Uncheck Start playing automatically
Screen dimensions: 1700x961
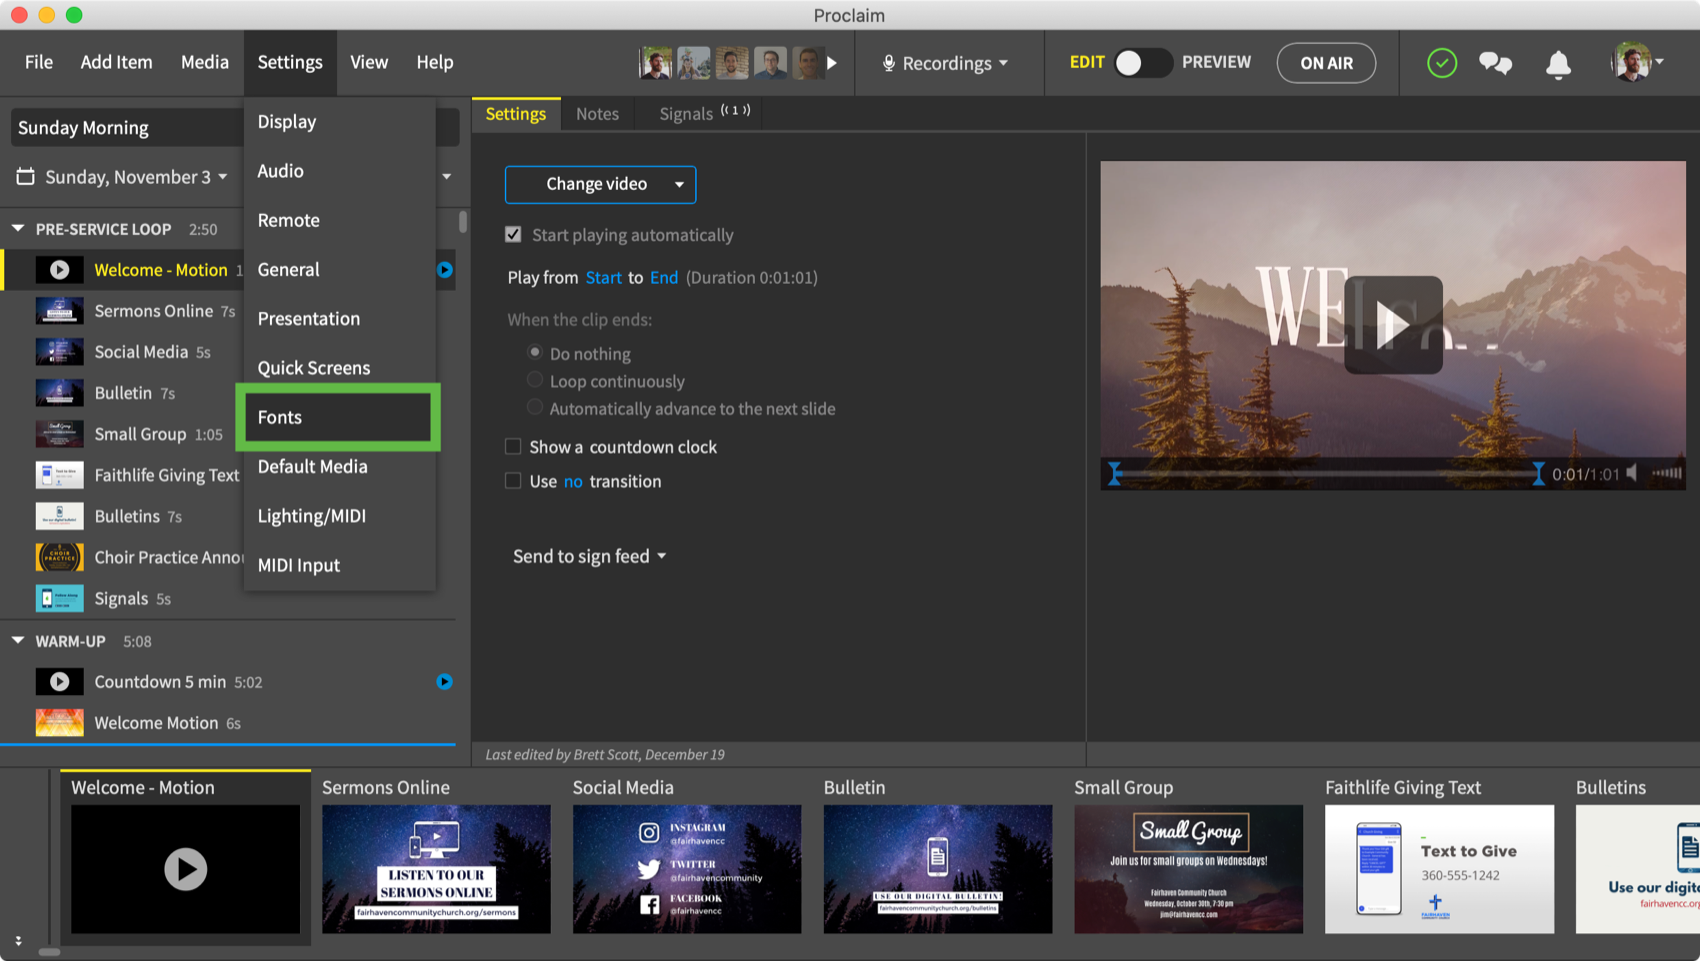click(x=513, y=235)
